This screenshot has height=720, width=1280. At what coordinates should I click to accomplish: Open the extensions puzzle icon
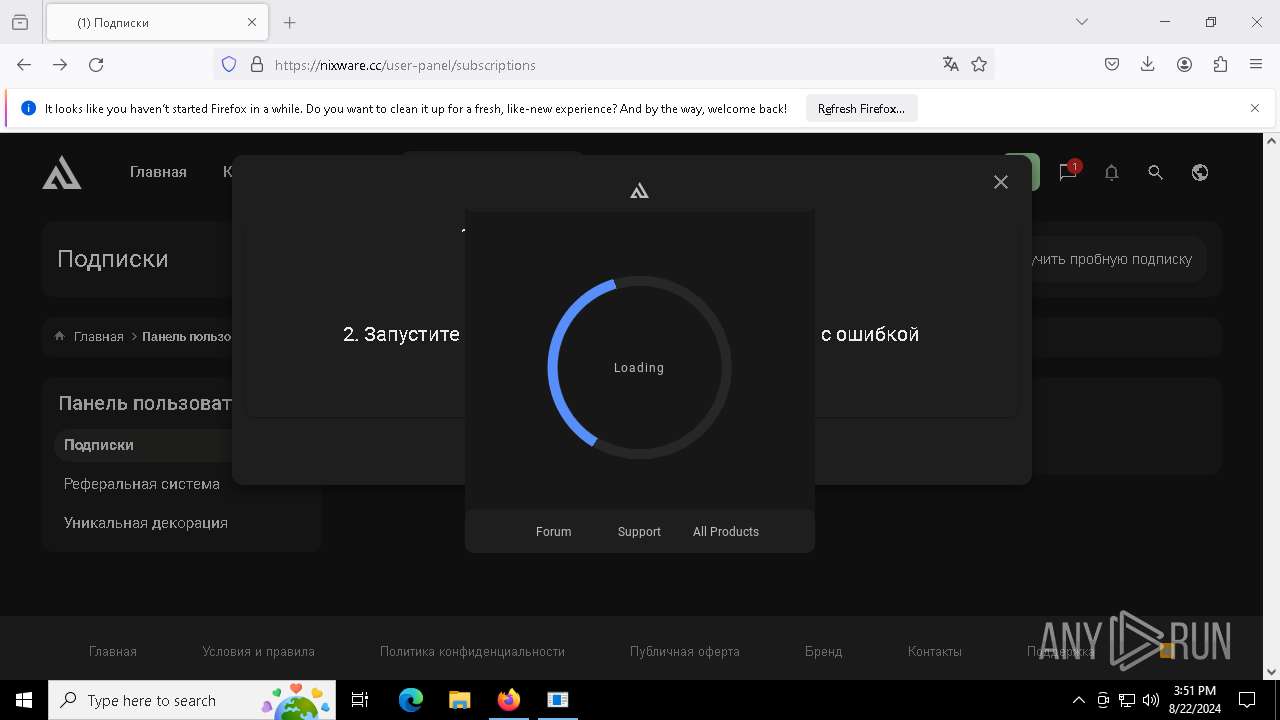click(1220, 64)
